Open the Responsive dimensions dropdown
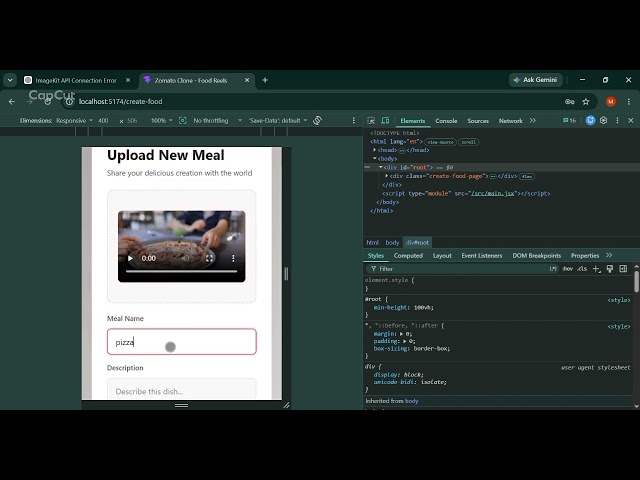This screenshot has width=640, height=480. click(x=74, y=120)
